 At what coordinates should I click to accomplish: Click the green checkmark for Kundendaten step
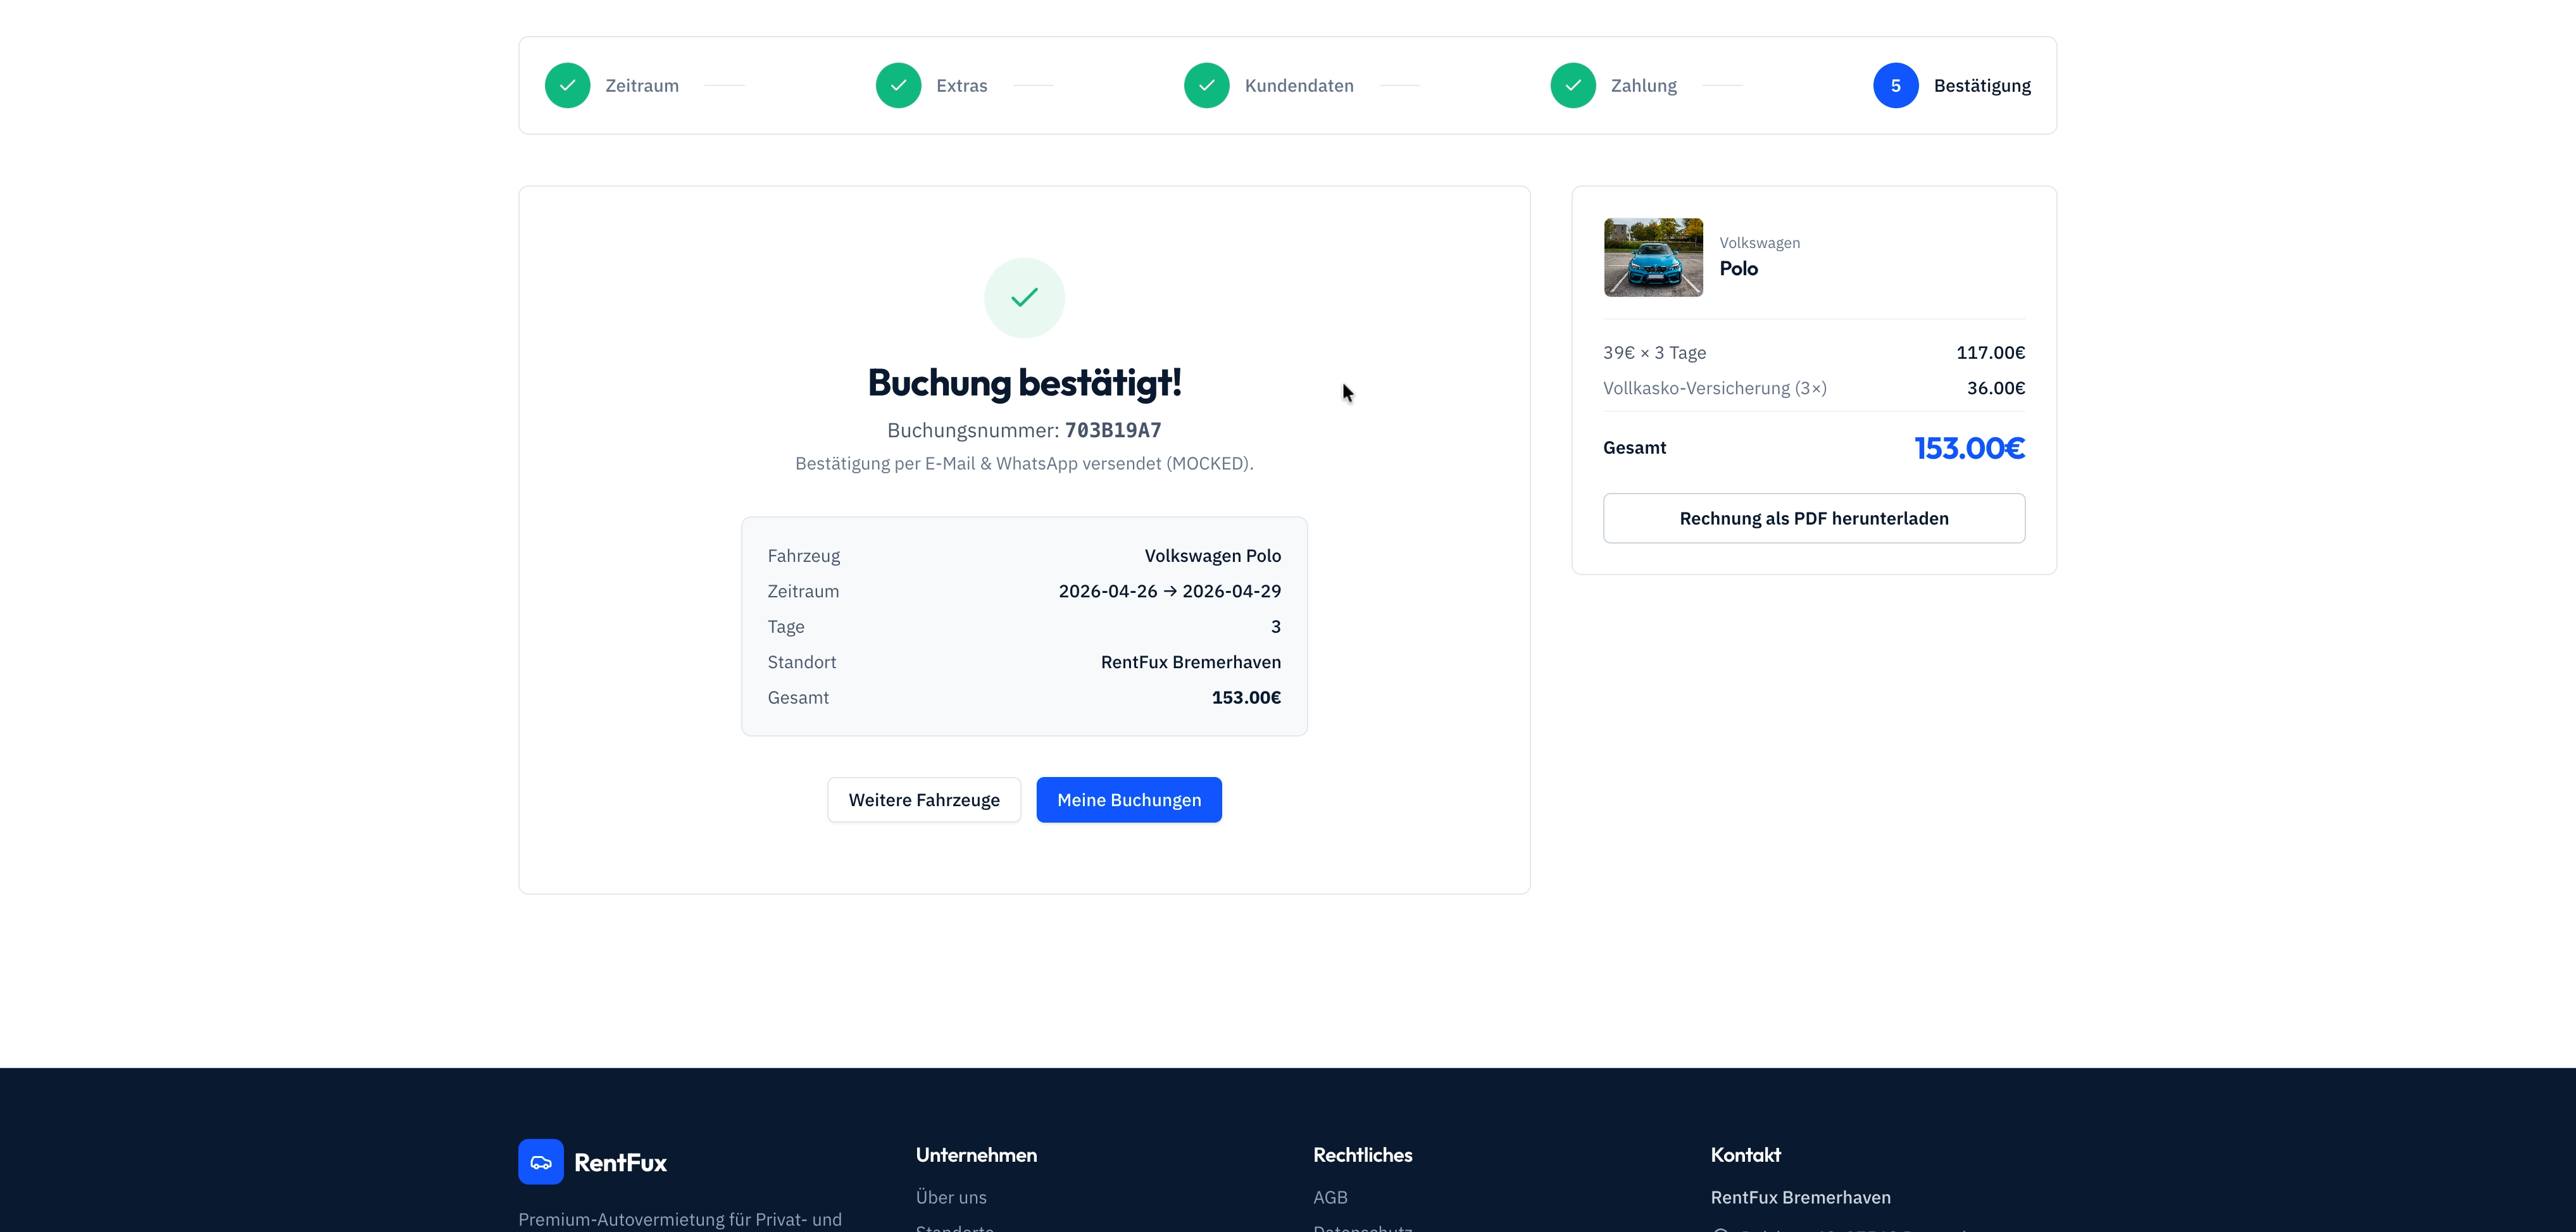(1206, 86)
